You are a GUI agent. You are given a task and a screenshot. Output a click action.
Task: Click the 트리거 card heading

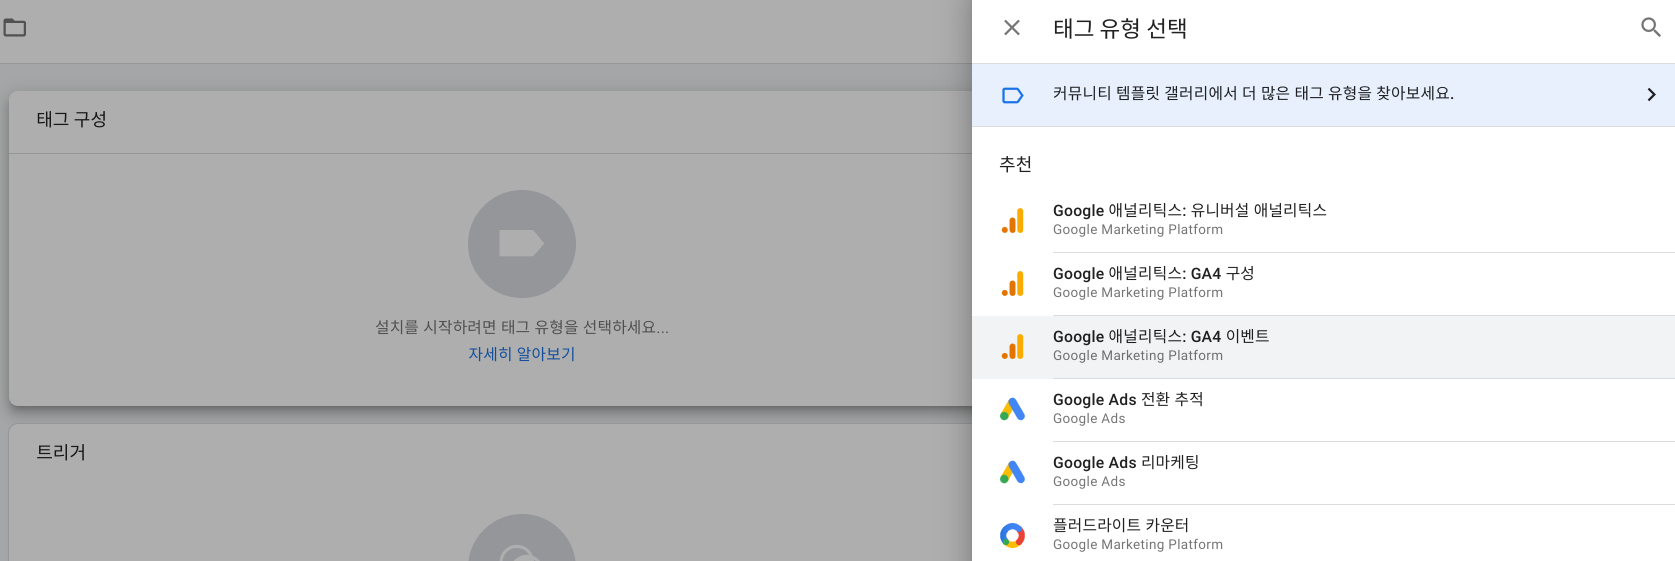point(61,452)
